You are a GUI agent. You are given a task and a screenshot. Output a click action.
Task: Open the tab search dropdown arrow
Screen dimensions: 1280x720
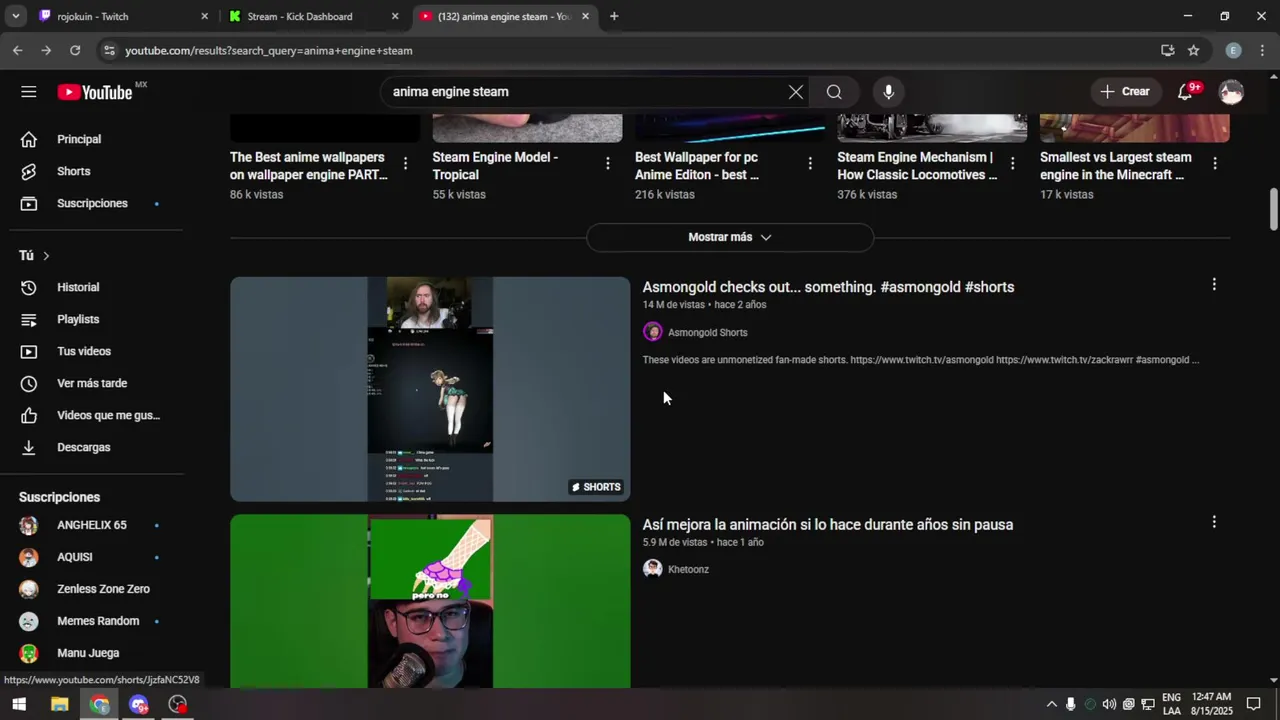17,16
